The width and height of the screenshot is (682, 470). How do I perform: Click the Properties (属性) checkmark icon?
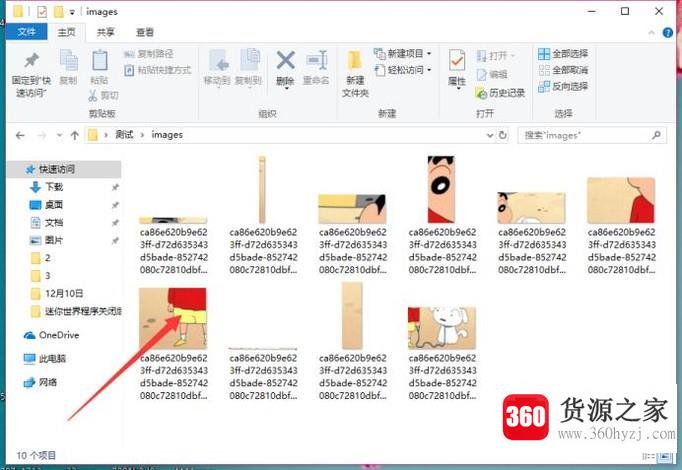[x=457, y=61]
